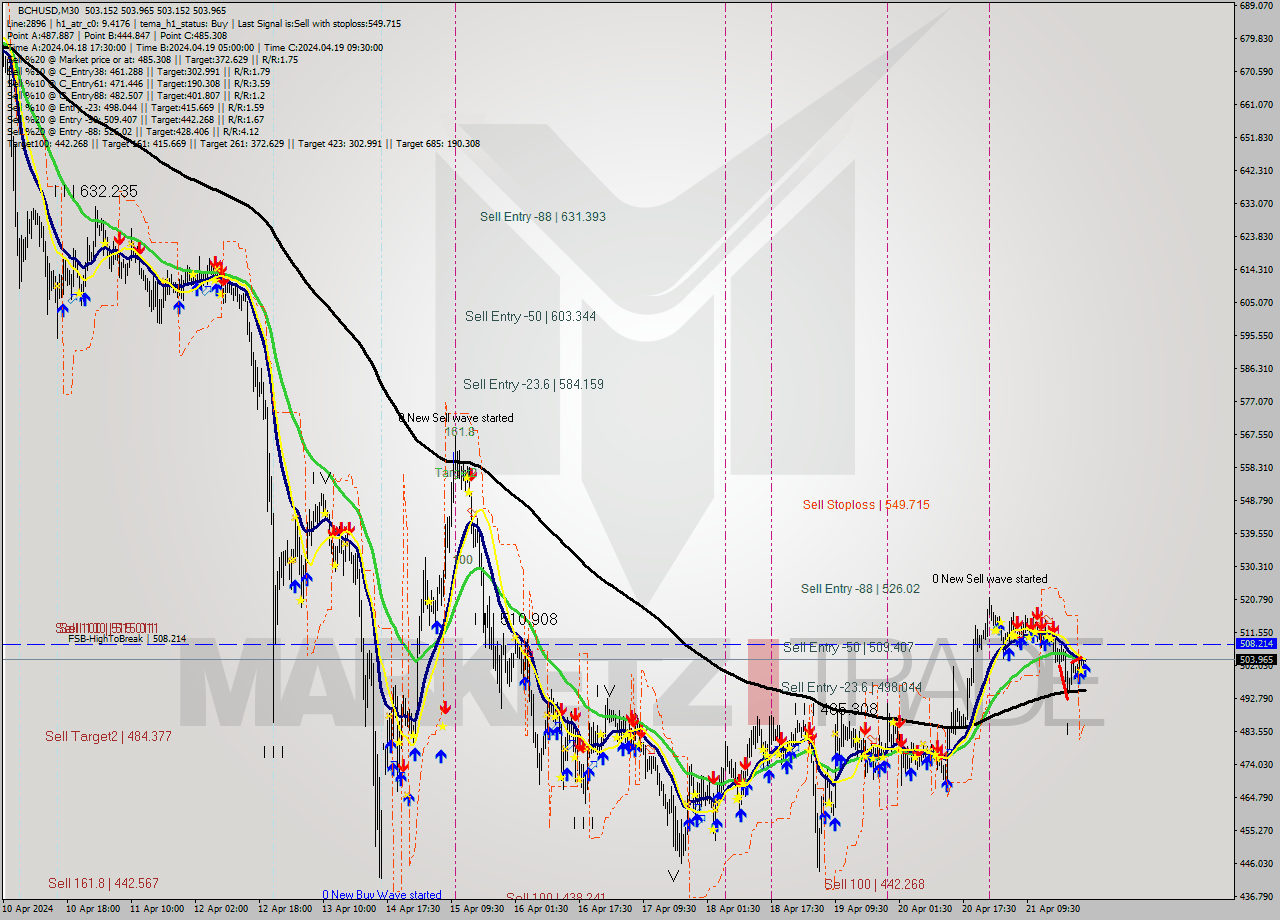Click the 'Sell 100 | 442.268' label
The width and height of the screenshot is (1280, 920).
point(874,884)
